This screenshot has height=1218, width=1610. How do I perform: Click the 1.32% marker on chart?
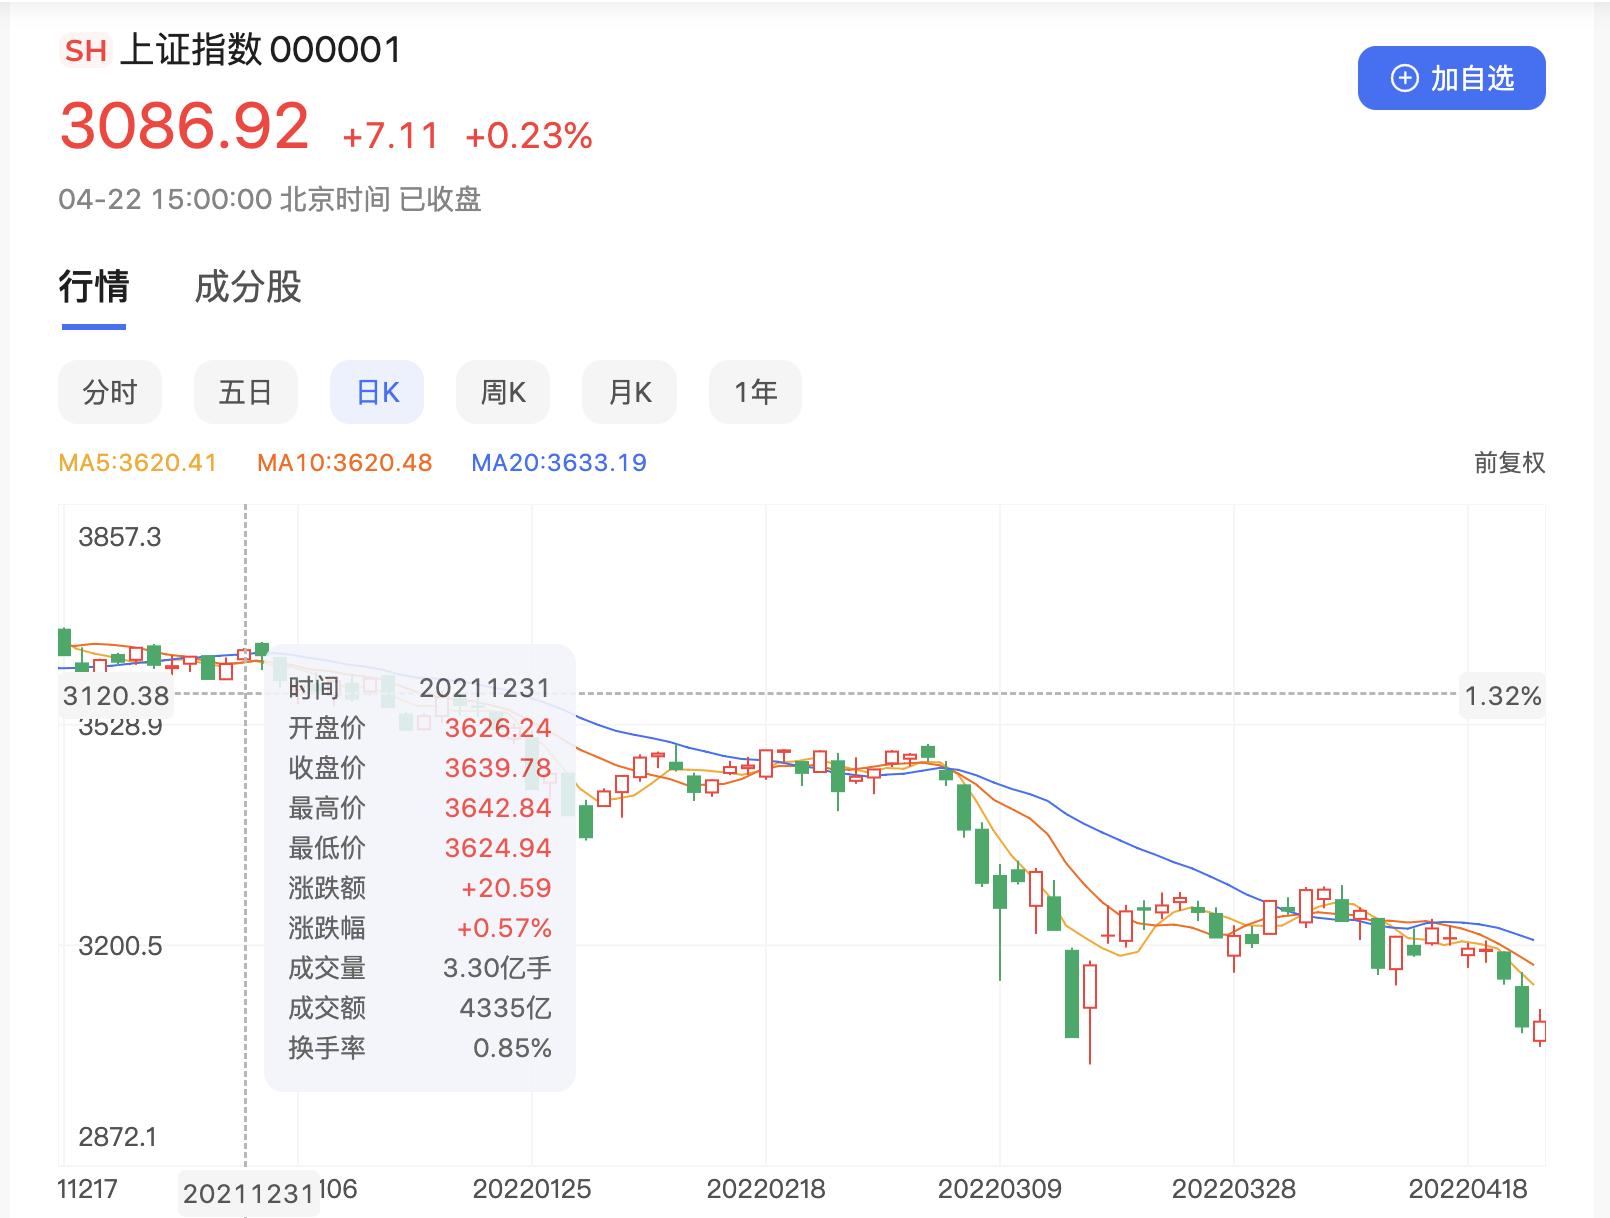[1503, 696]
